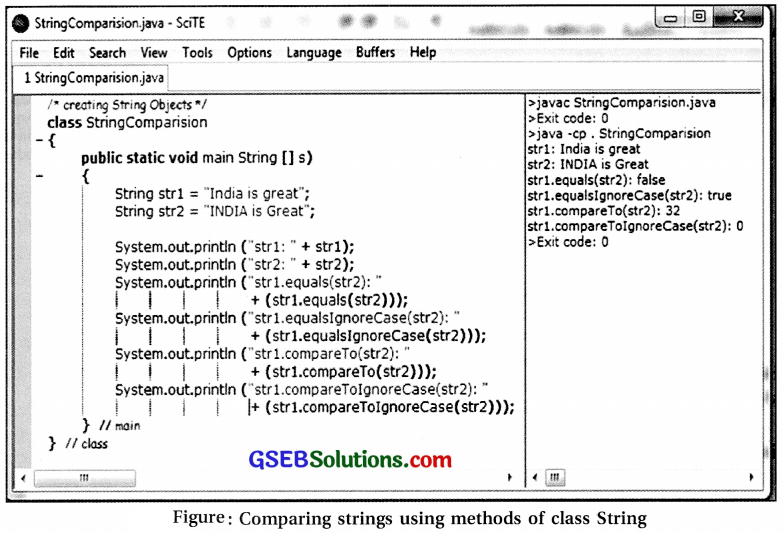Click the output pane scrollbar thumb
This screenshot has width=783, height=533.
click(x=555, y=477)
